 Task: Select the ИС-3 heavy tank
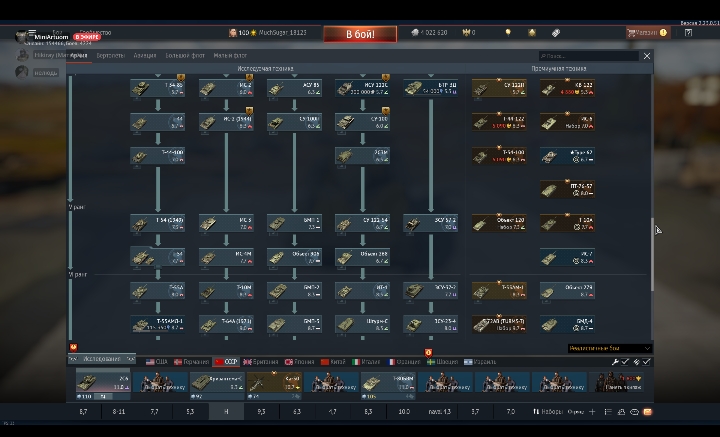click(x=226, y=223)
